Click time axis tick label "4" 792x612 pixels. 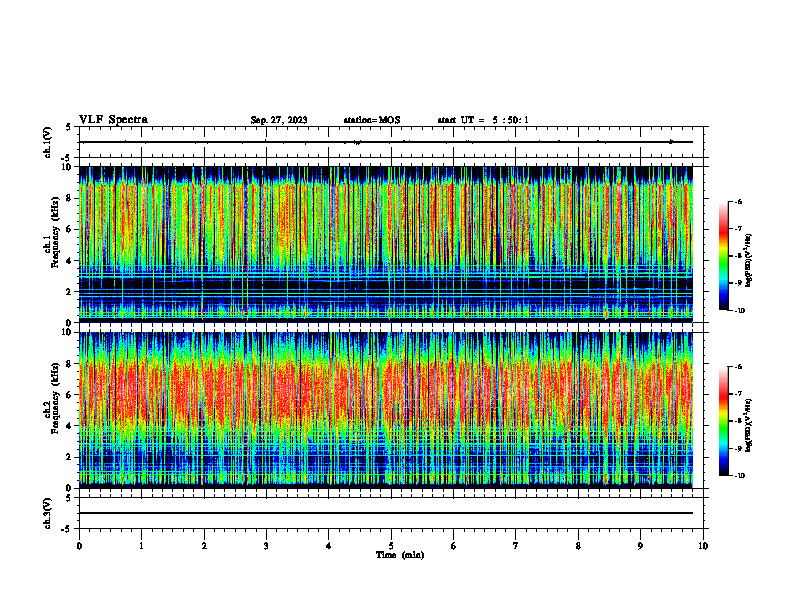click(x=329, y=546)
